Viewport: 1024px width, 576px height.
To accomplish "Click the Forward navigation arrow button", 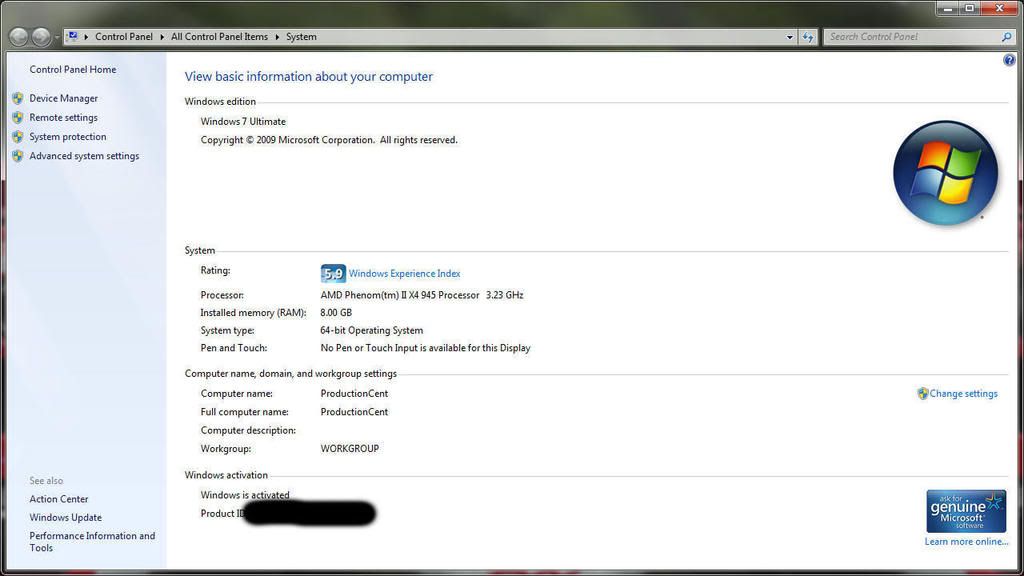I will tap(40, 37).
